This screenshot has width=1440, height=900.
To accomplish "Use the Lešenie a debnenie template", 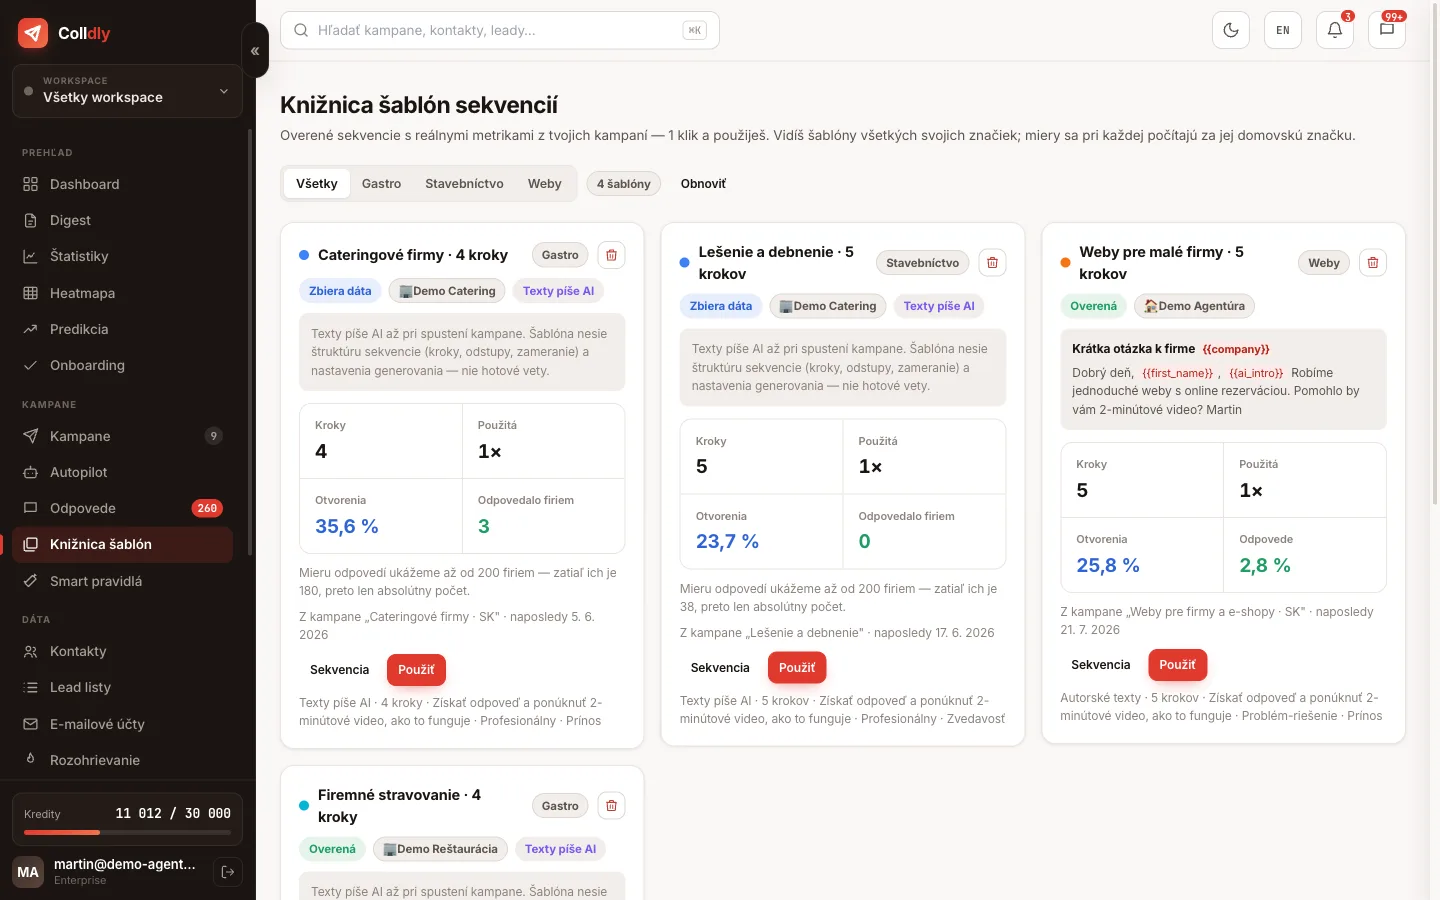I will [x=797, y=668].
